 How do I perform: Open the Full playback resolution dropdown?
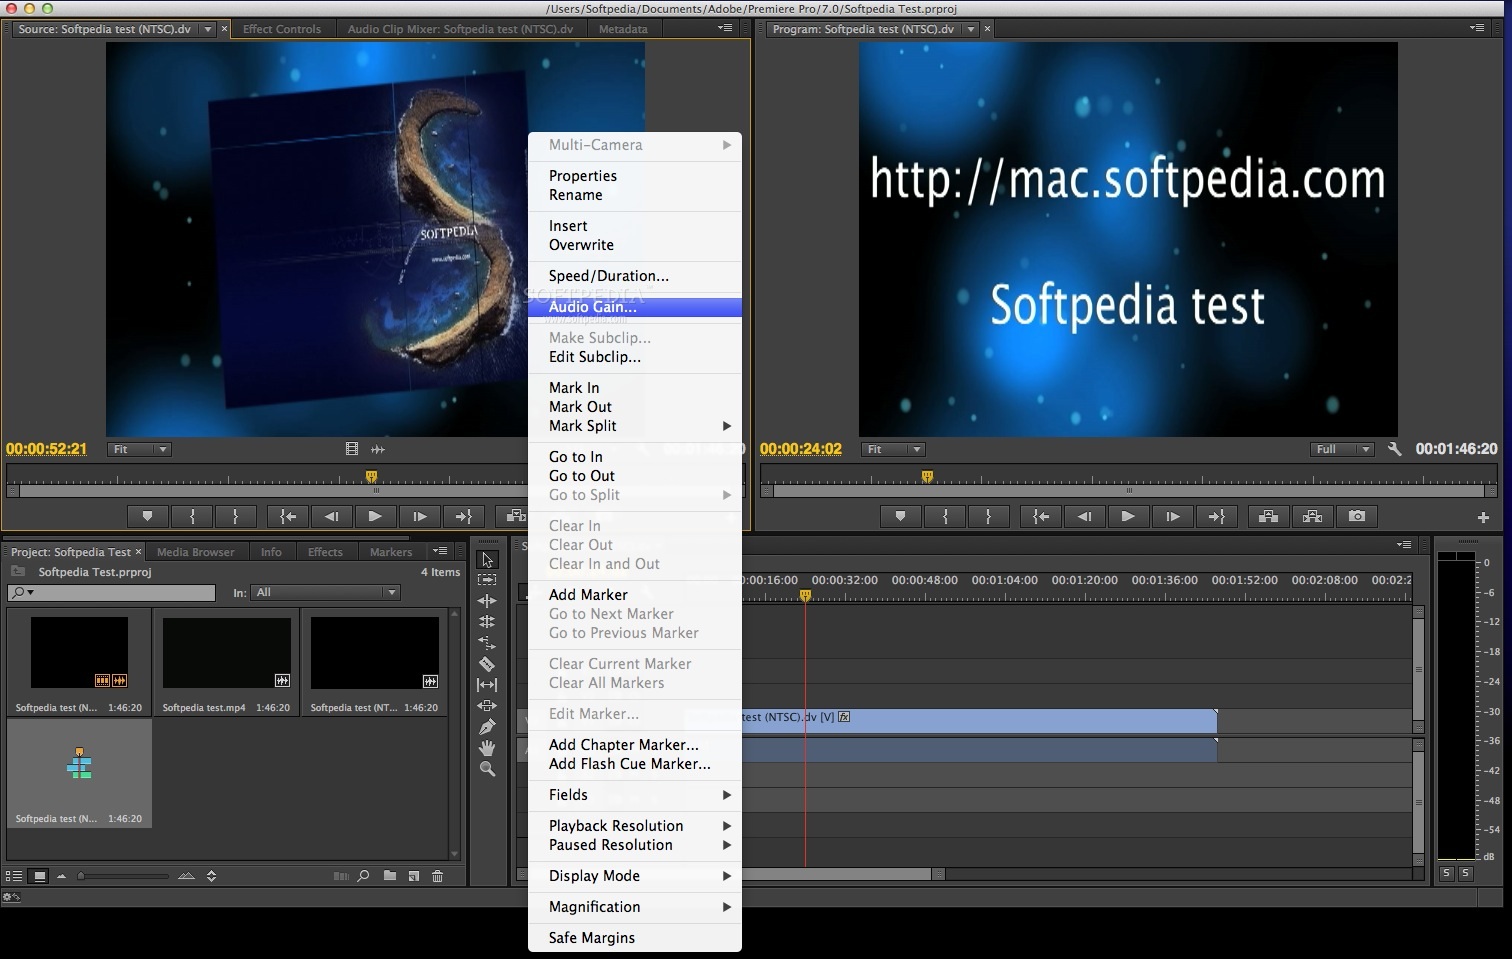coord(1343,449)
